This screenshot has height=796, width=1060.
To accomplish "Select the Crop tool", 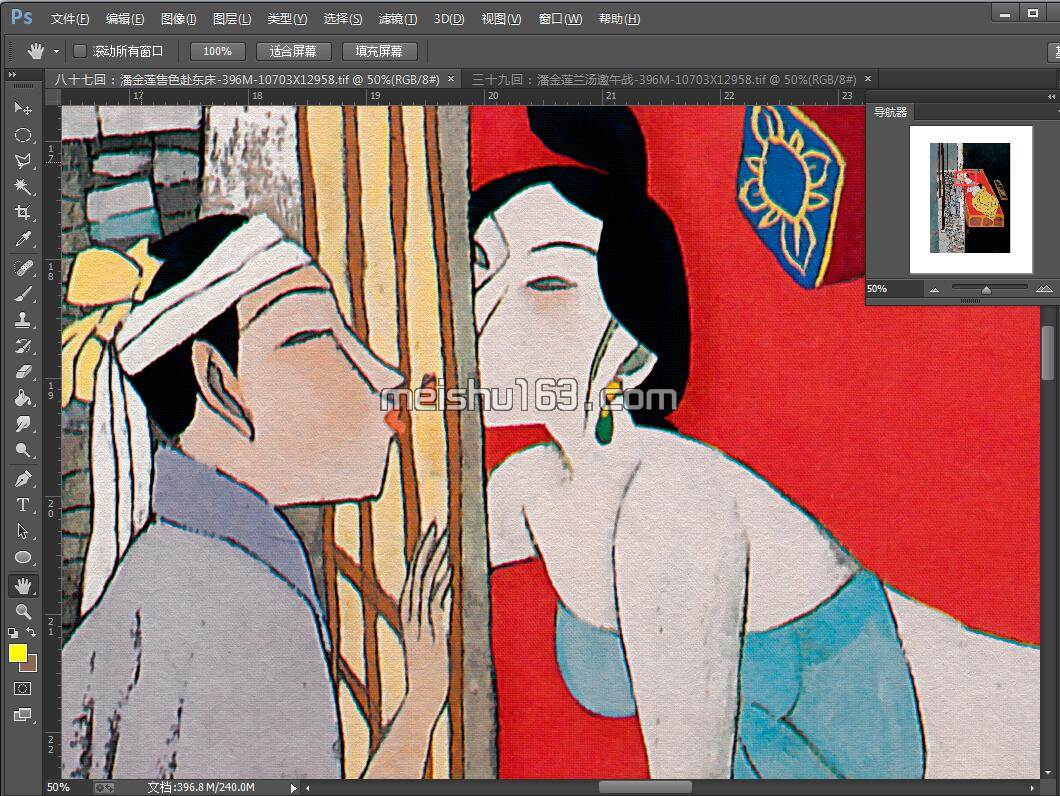I will click(x=22, y=212).
